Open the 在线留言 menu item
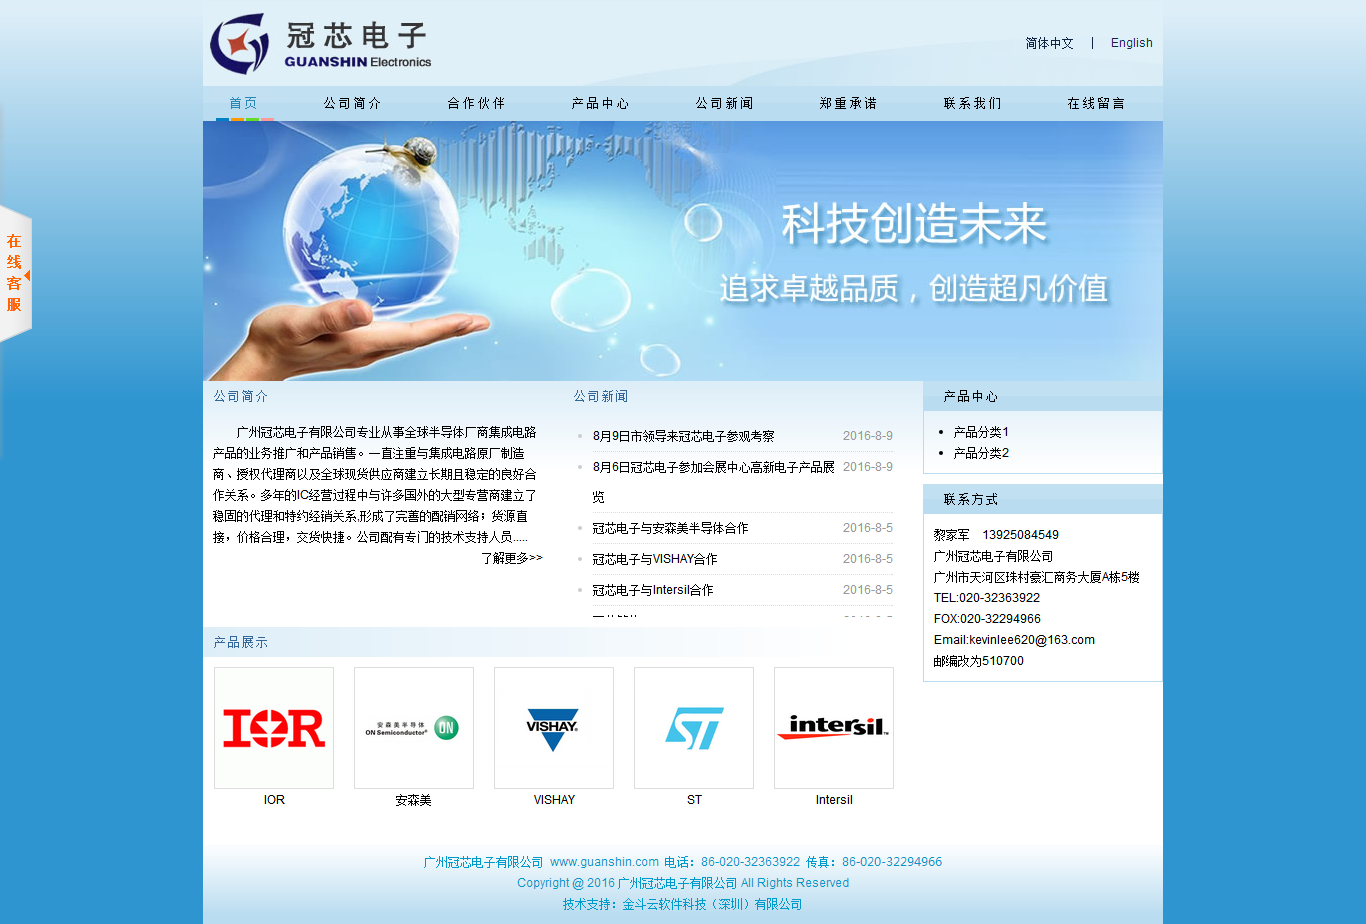This screenshot has width=1366, height=924. [x=1096, y=102]
